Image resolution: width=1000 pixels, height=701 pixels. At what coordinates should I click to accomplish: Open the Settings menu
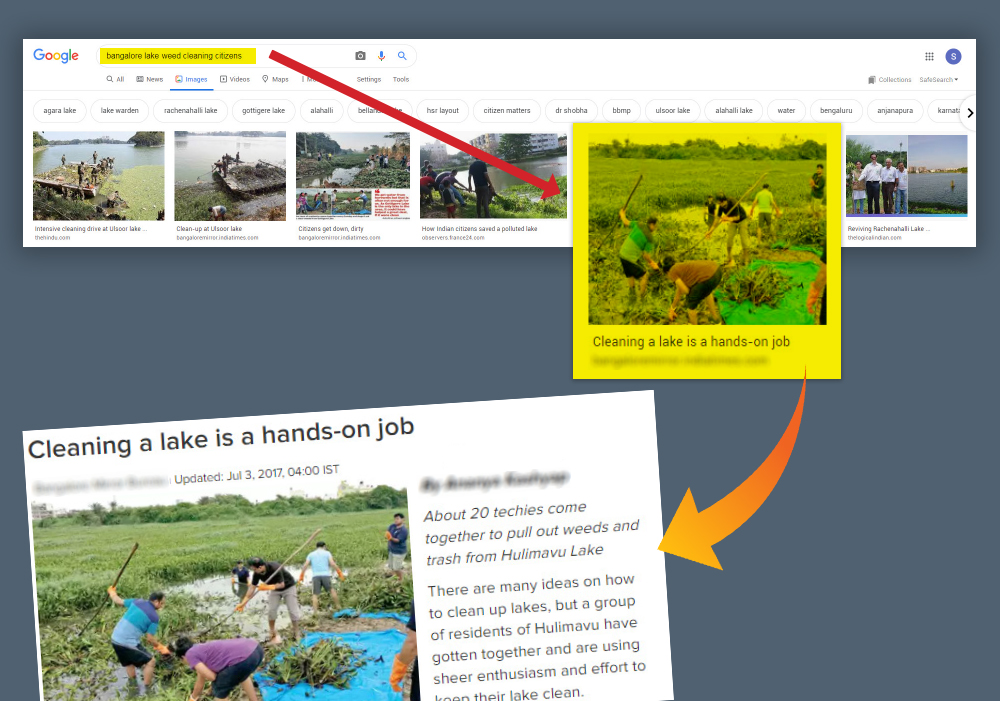pos(368,79)
